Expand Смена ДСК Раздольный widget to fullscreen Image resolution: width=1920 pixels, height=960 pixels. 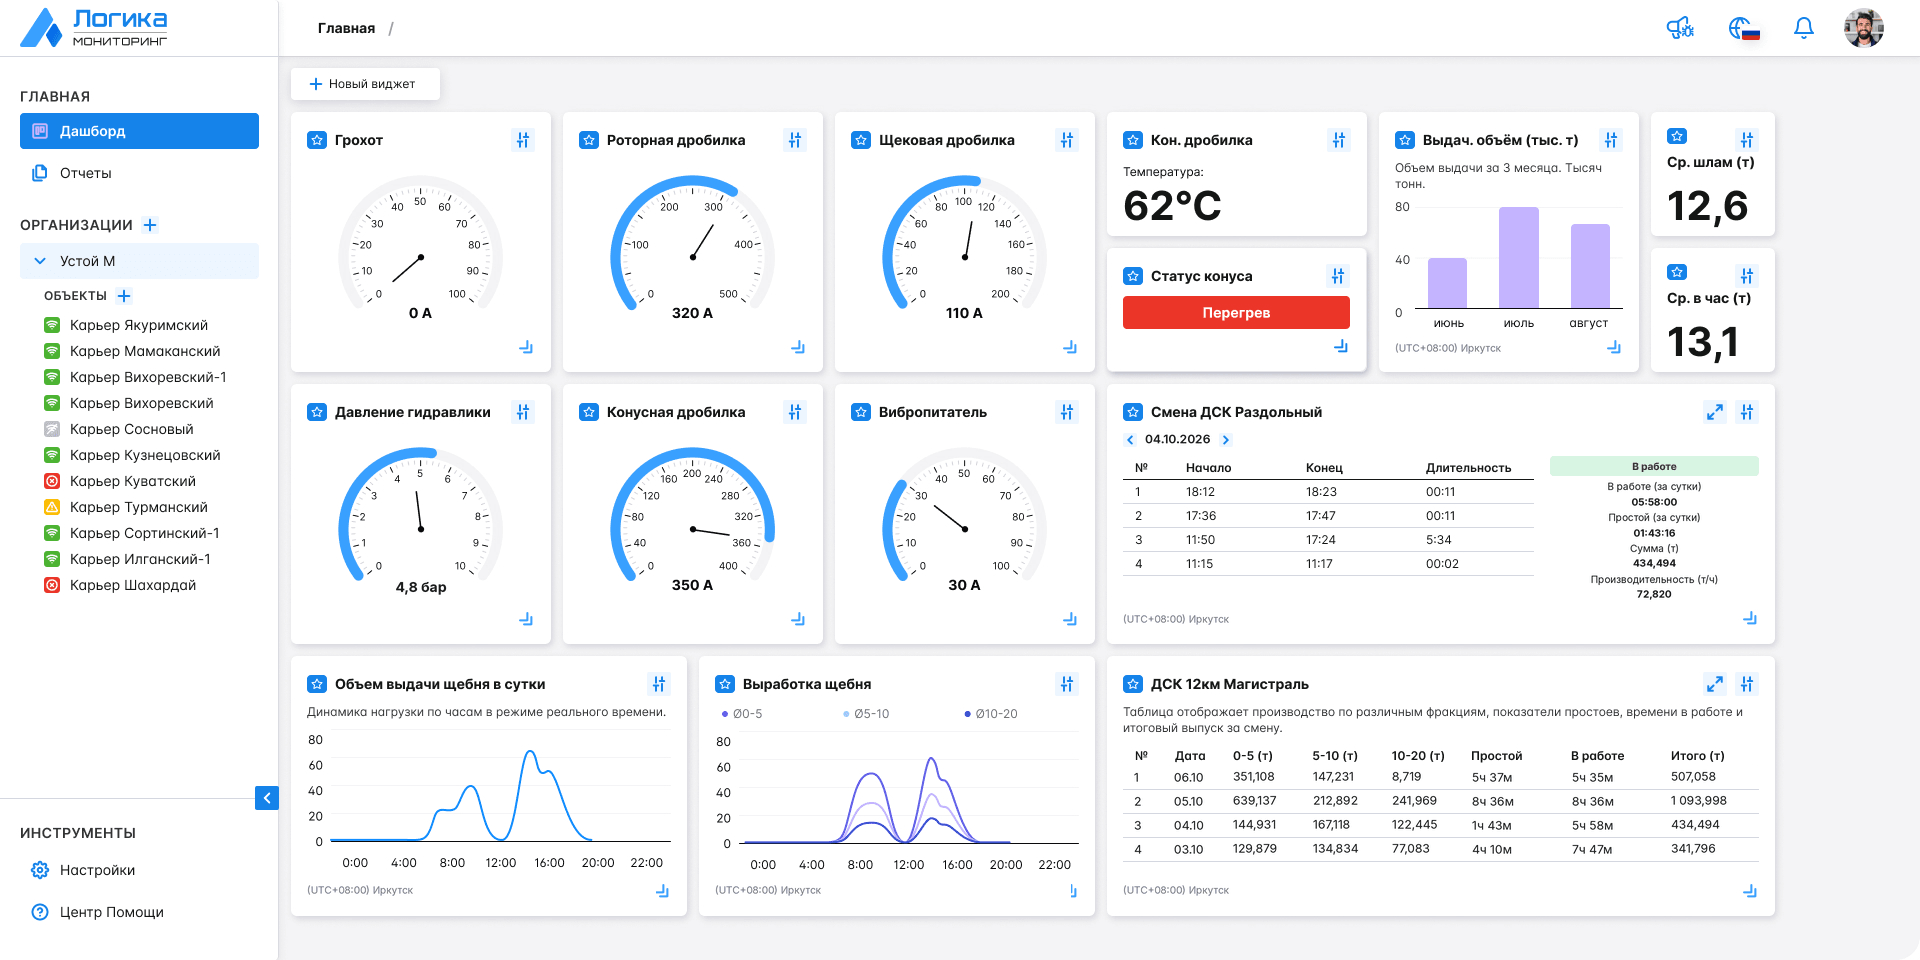coord(1715,412)
